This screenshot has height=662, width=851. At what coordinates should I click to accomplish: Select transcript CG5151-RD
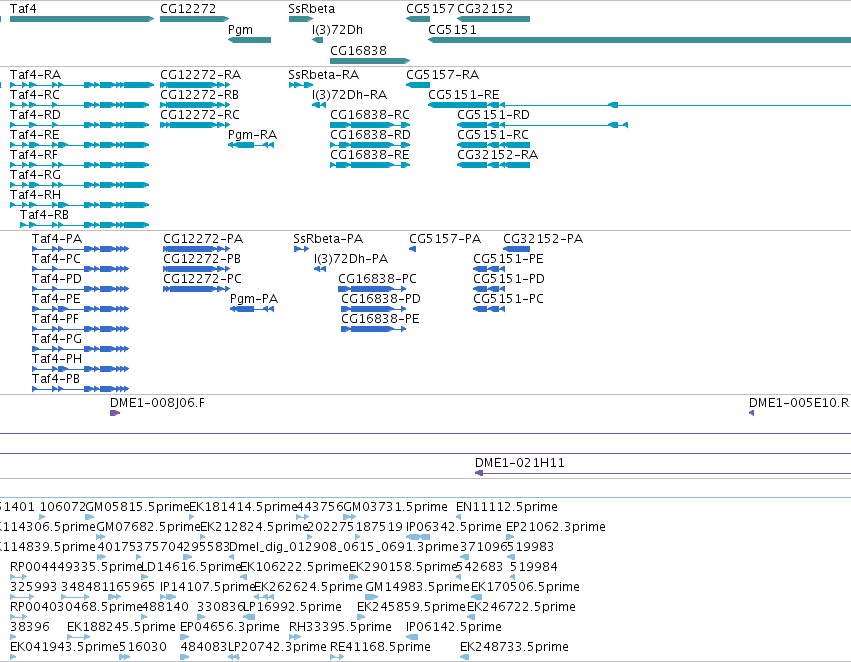[543, 125]
